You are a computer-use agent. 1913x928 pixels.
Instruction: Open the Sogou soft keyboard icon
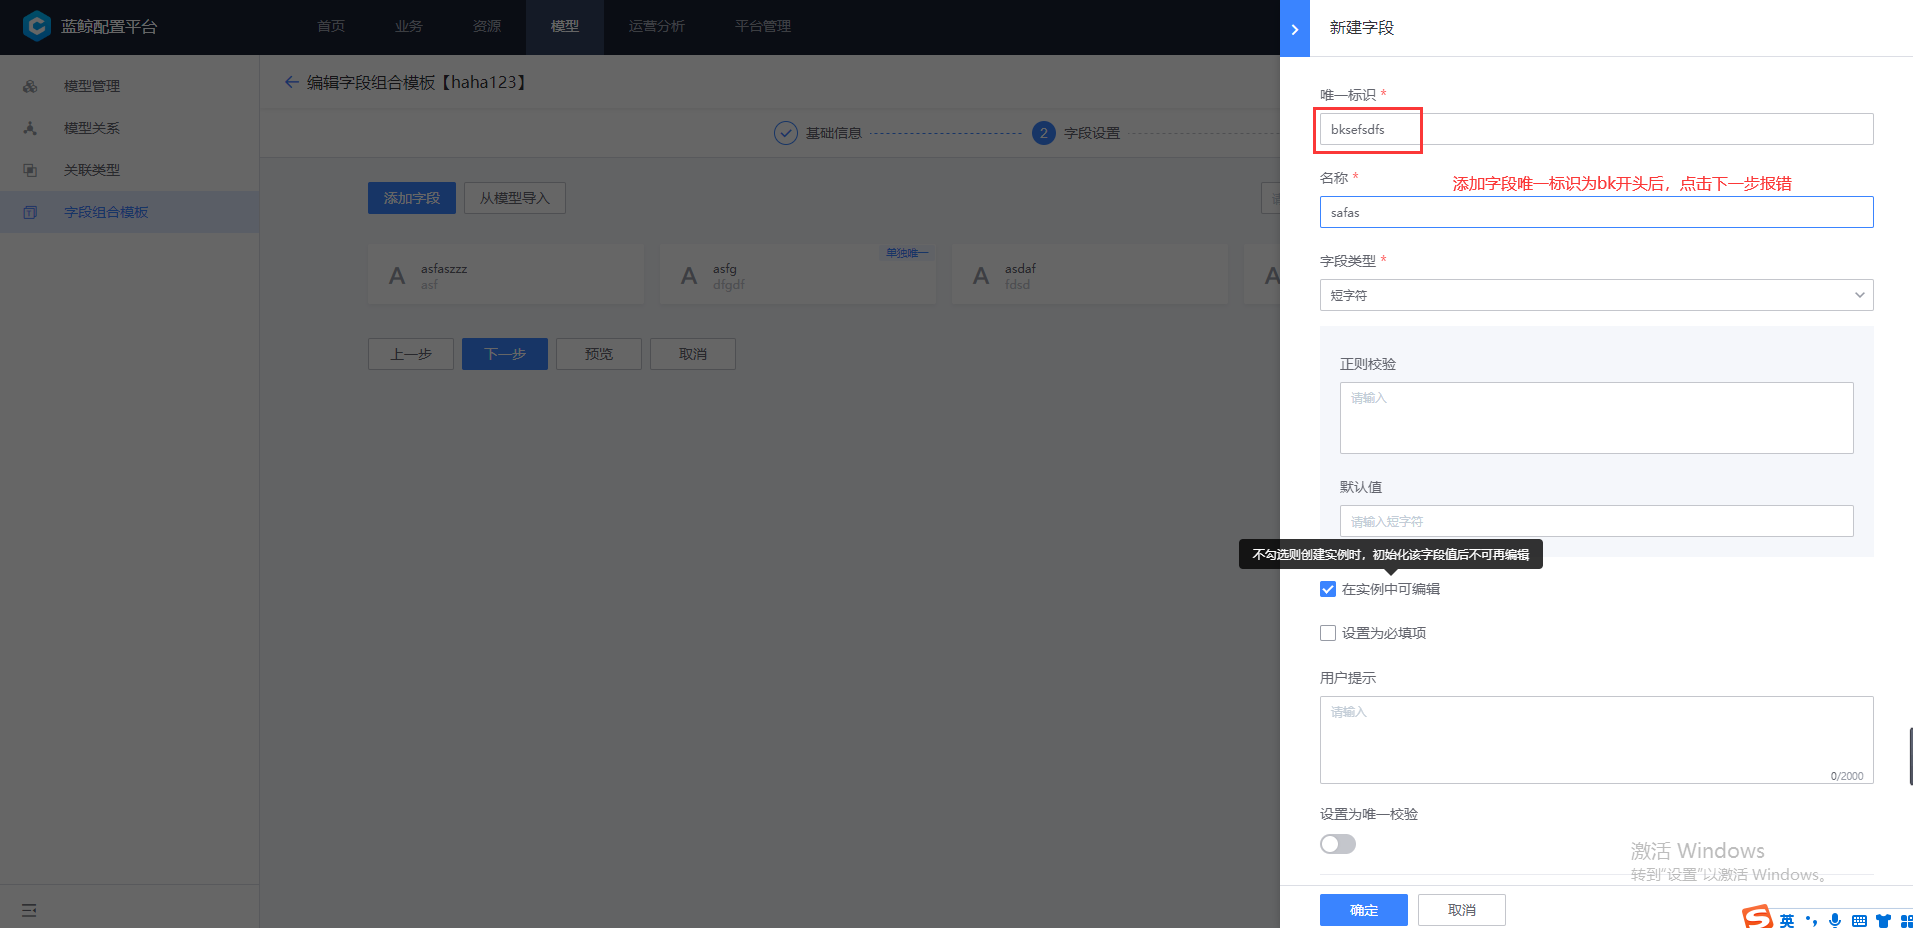click(1860, 920)
